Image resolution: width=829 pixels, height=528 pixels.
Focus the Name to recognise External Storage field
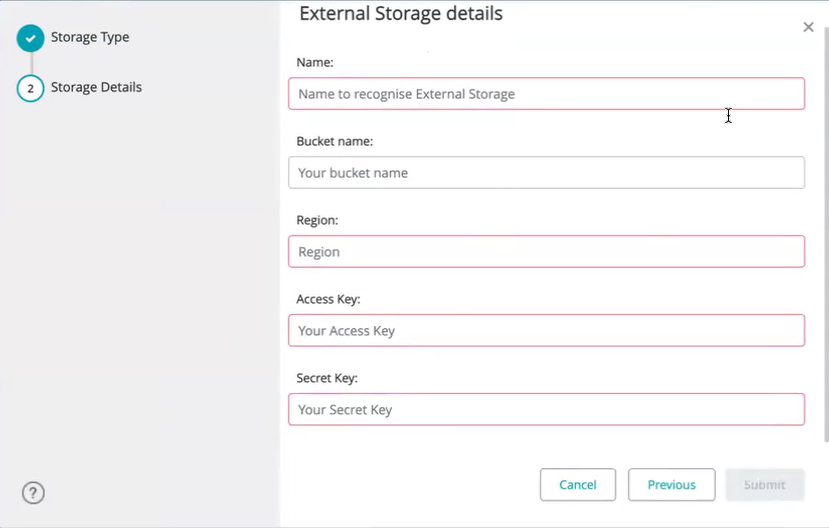tap(546, 94)
